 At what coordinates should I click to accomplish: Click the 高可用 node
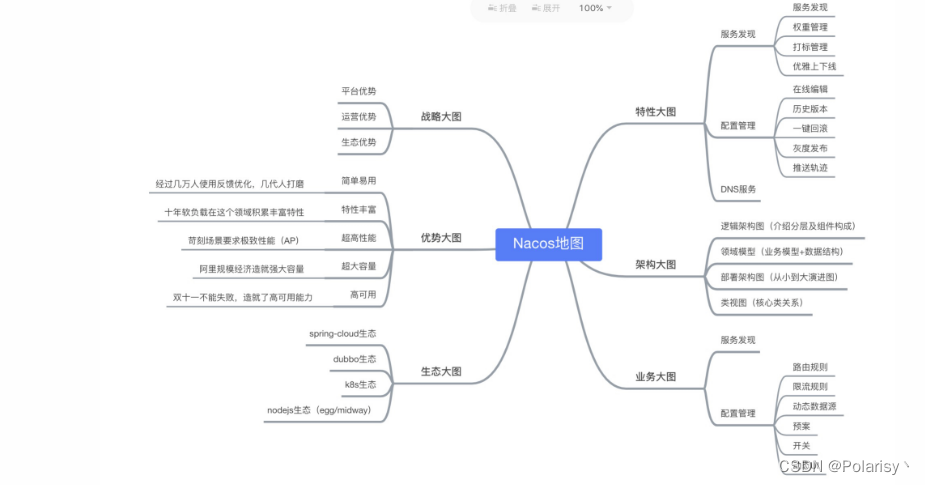coord(363,294)
